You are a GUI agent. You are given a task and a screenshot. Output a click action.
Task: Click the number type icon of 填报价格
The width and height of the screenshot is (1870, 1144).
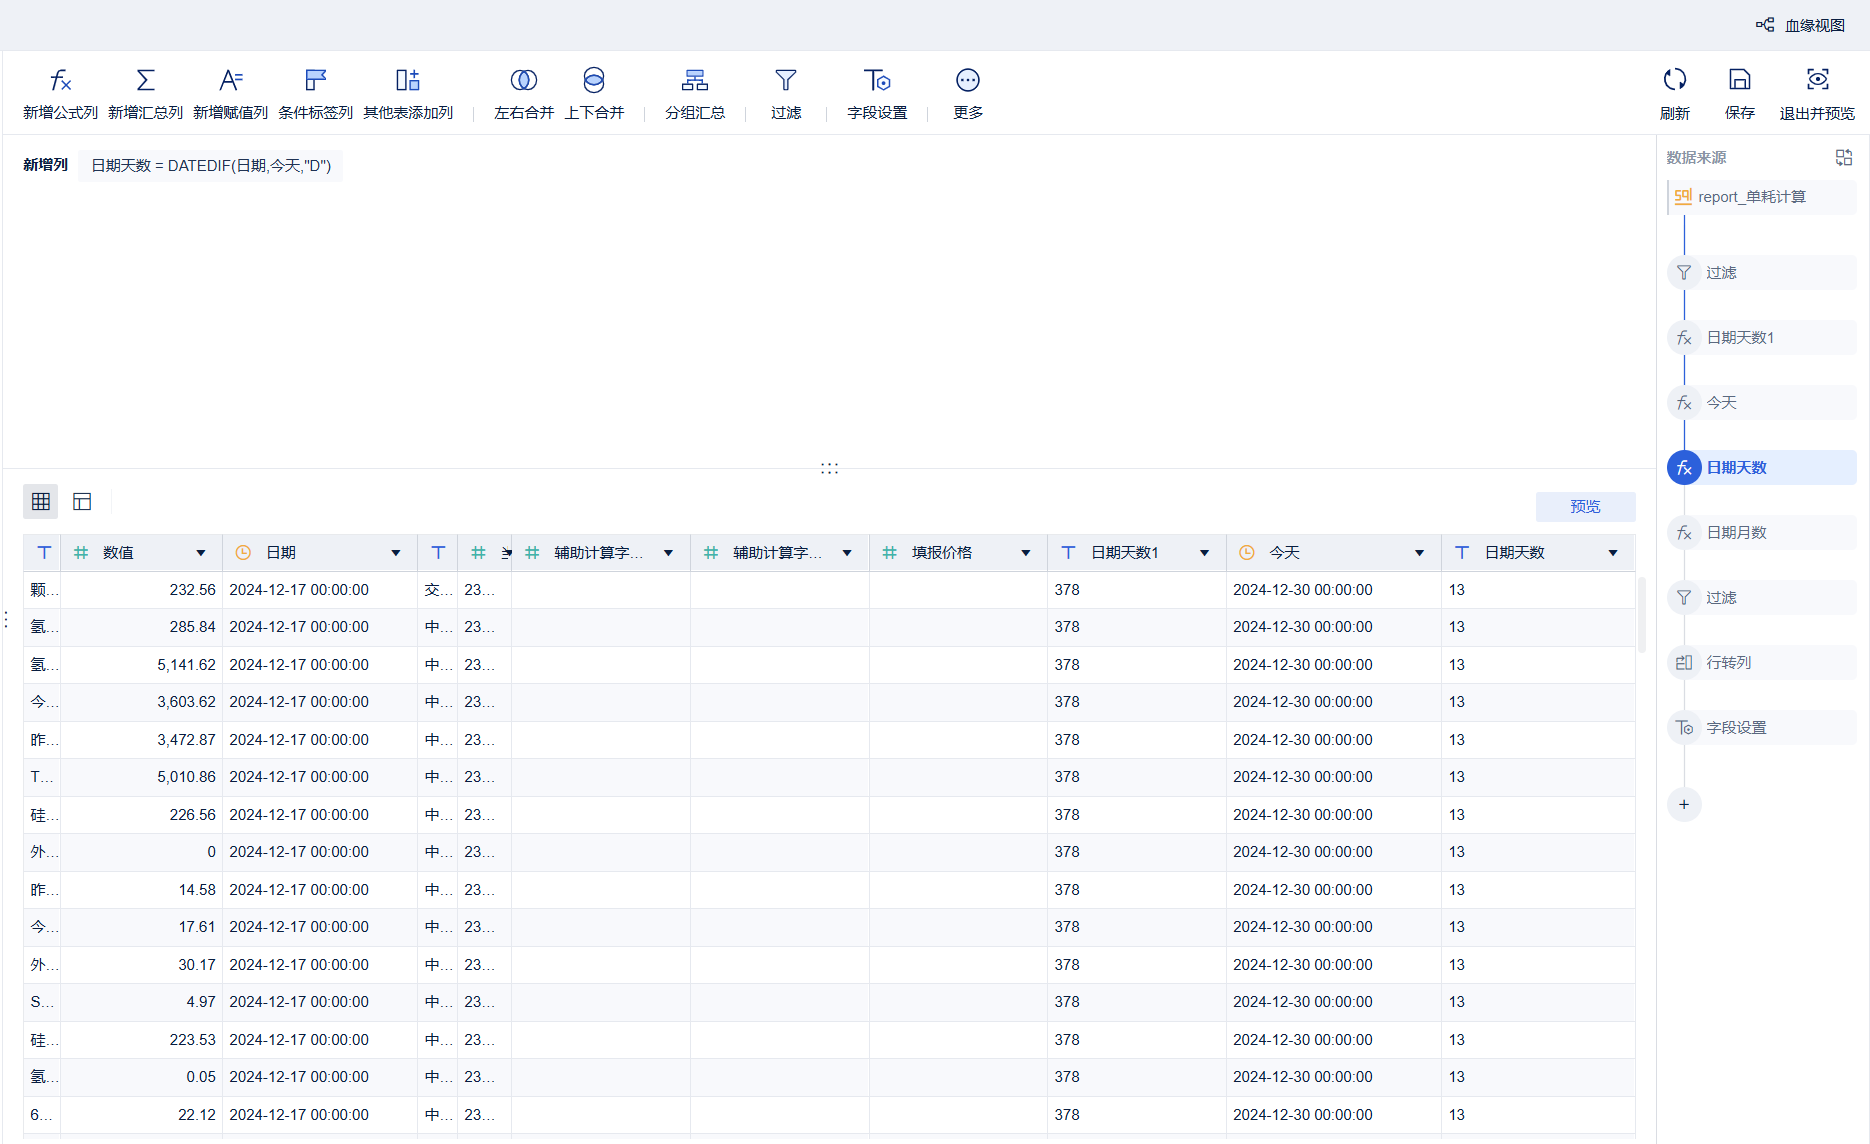click(x=890, y=553)
